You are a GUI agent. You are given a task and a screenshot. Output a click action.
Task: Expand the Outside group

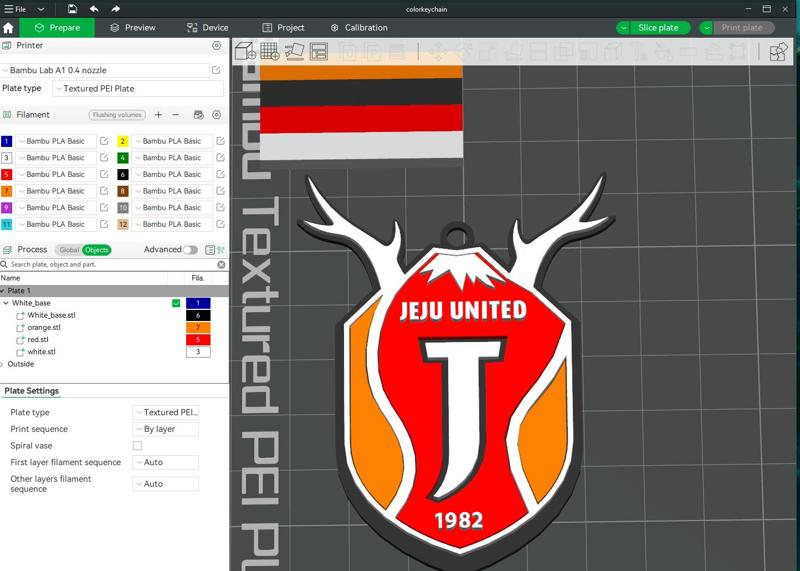click(3, 364)
